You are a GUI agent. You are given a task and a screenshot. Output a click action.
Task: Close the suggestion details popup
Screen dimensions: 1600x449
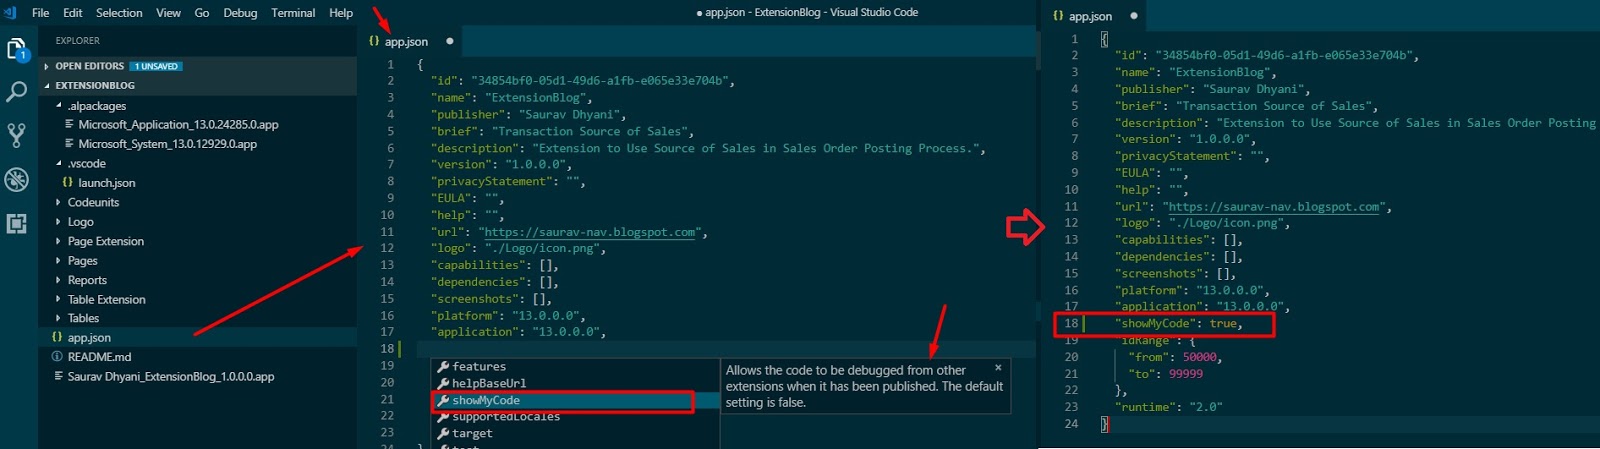pos(998,367)
